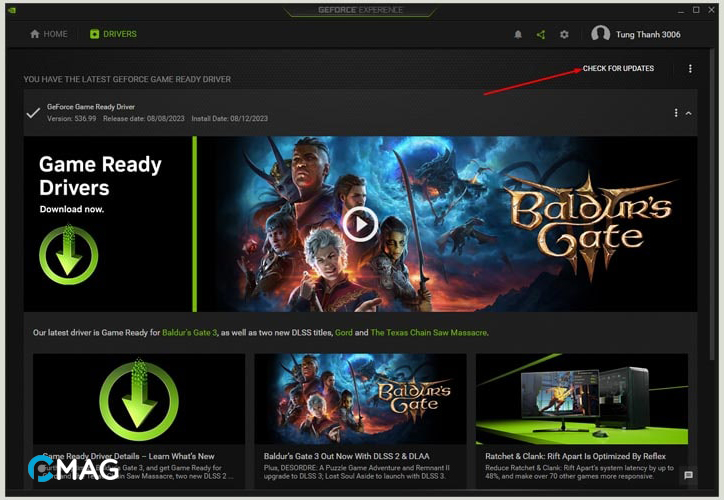Close the GeForce Experience window
This screenshot has width=724, height=500.
(x=711, y=10)
